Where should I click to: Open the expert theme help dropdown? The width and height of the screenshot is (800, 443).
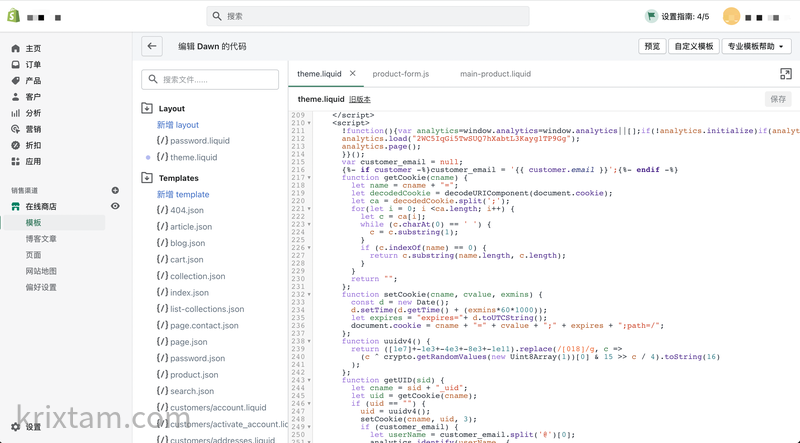coord(758,46)
